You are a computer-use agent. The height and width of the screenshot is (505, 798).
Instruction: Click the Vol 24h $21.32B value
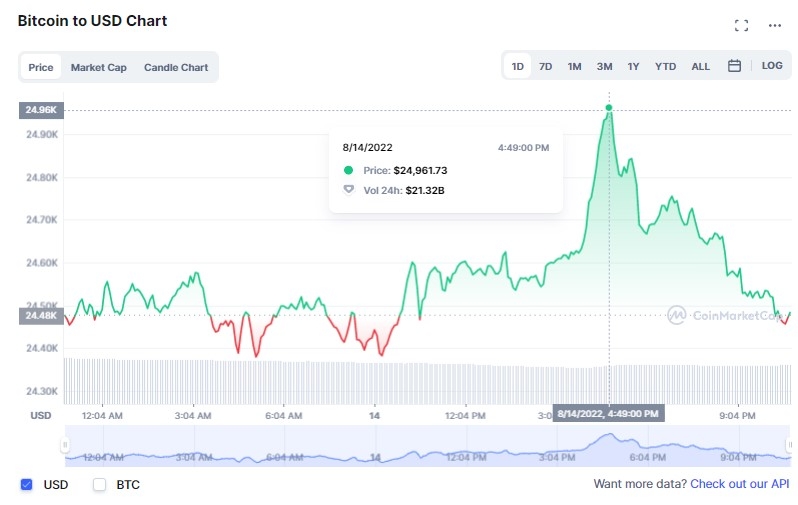(425, 190)
